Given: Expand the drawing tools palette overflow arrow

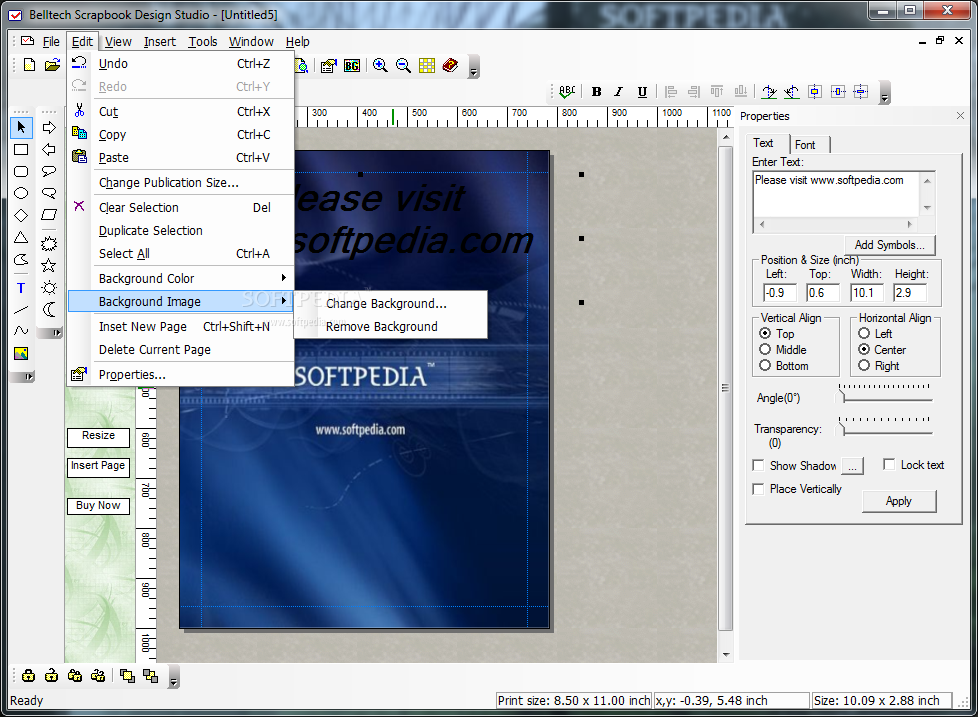Looking at the screenshot, I should coord(22,377).
